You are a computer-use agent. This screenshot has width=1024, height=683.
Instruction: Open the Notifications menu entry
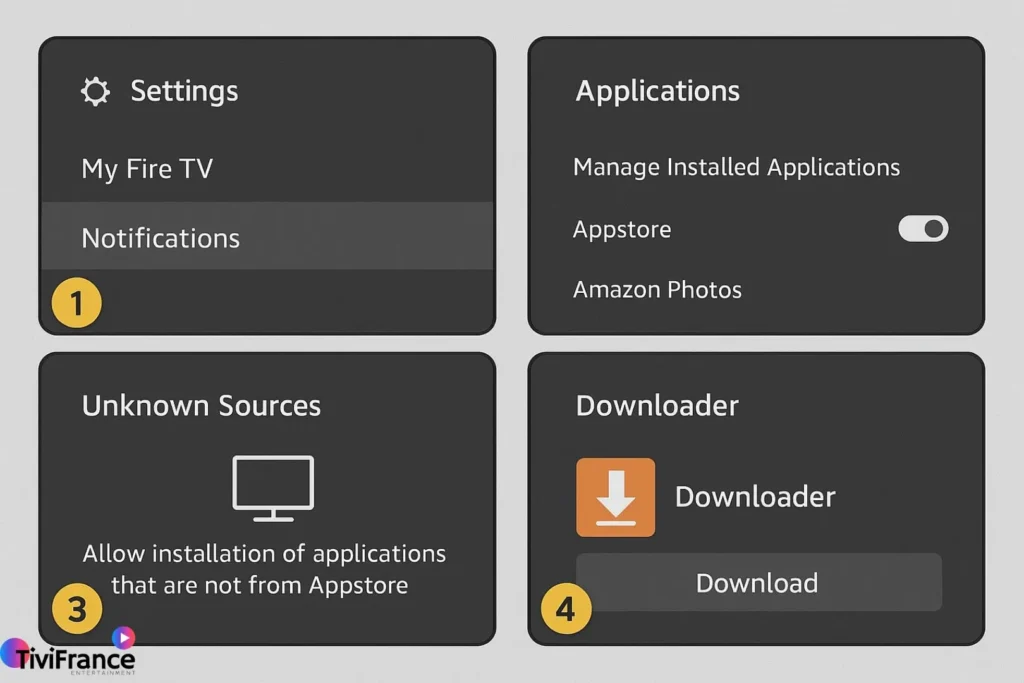tap(160, 238)
